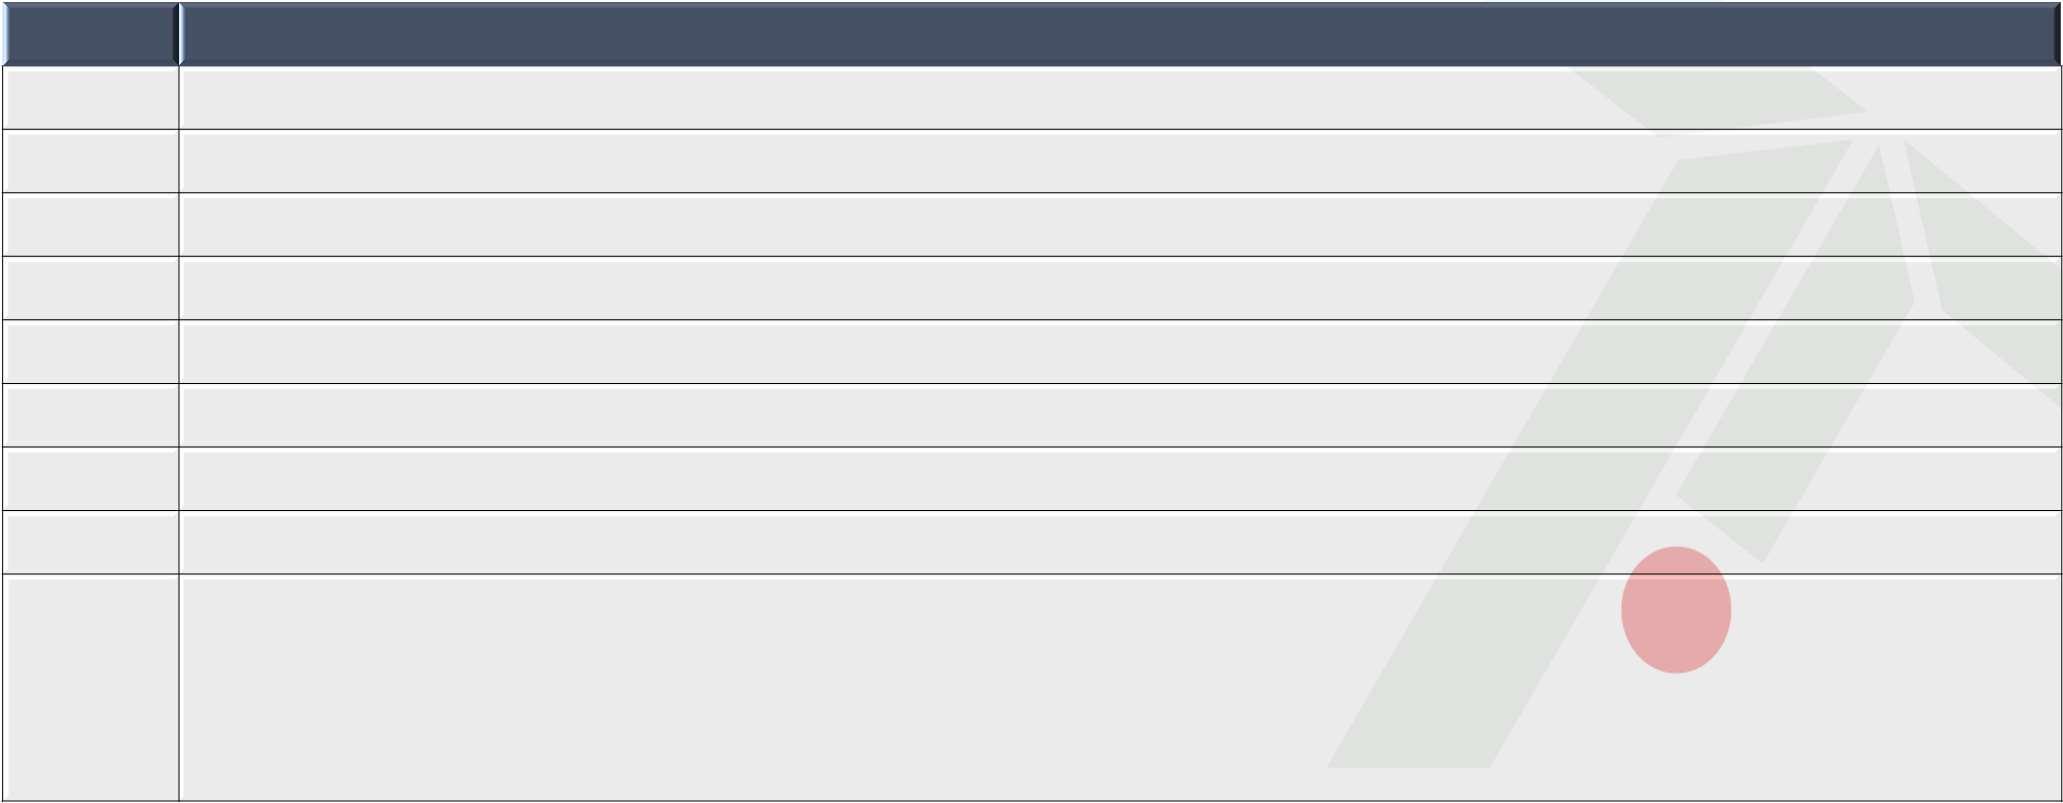The height and width of the screenshot is (803, 2063).
Task: Select seventh row's left cell
Action: click(90, 479)
